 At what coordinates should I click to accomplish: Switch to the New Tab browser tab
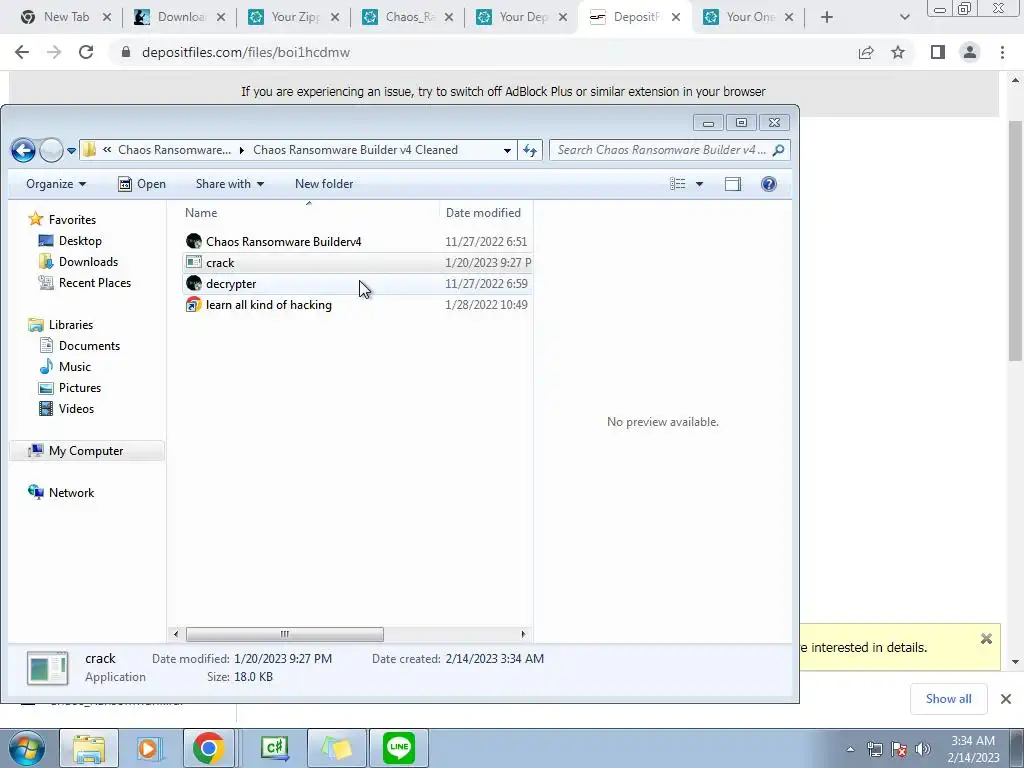(x=65, y=17)
